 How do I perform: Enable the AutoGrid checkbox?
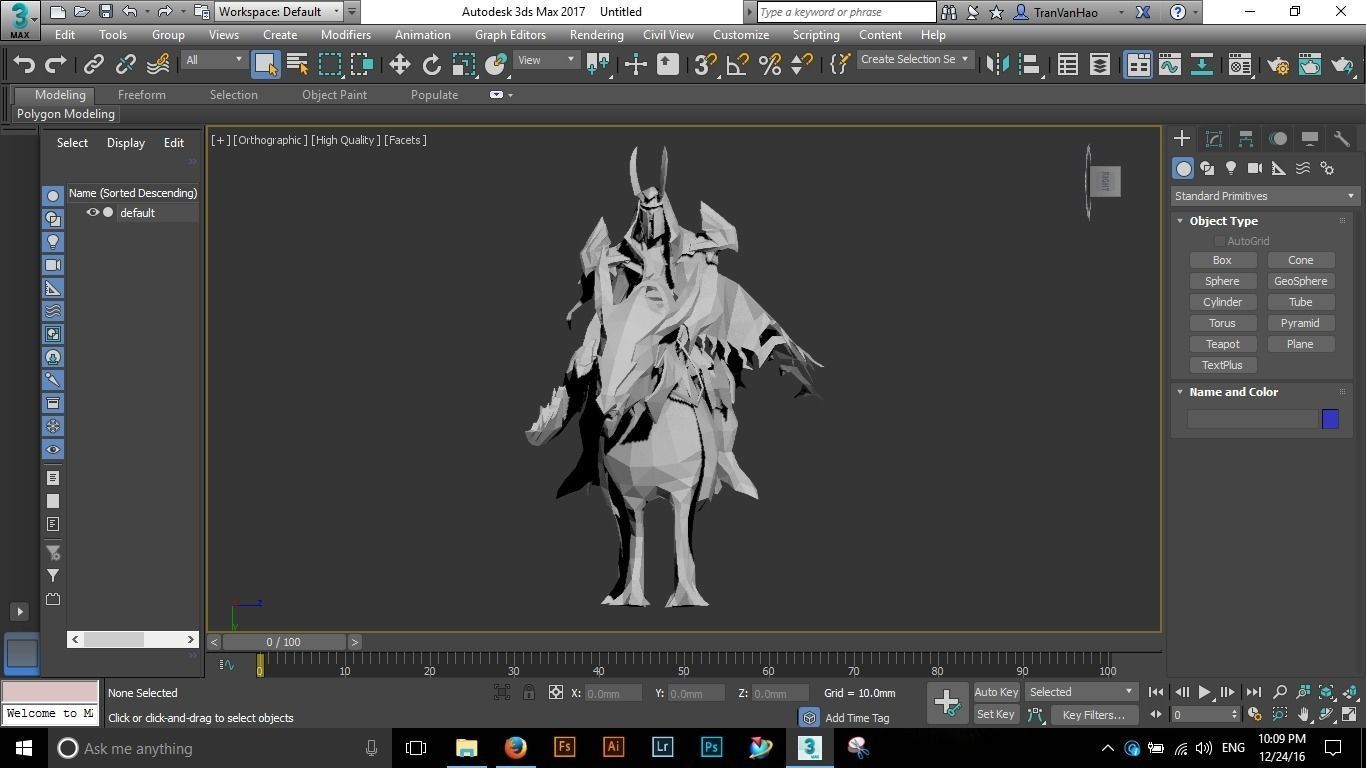[x=1220, y=241]
